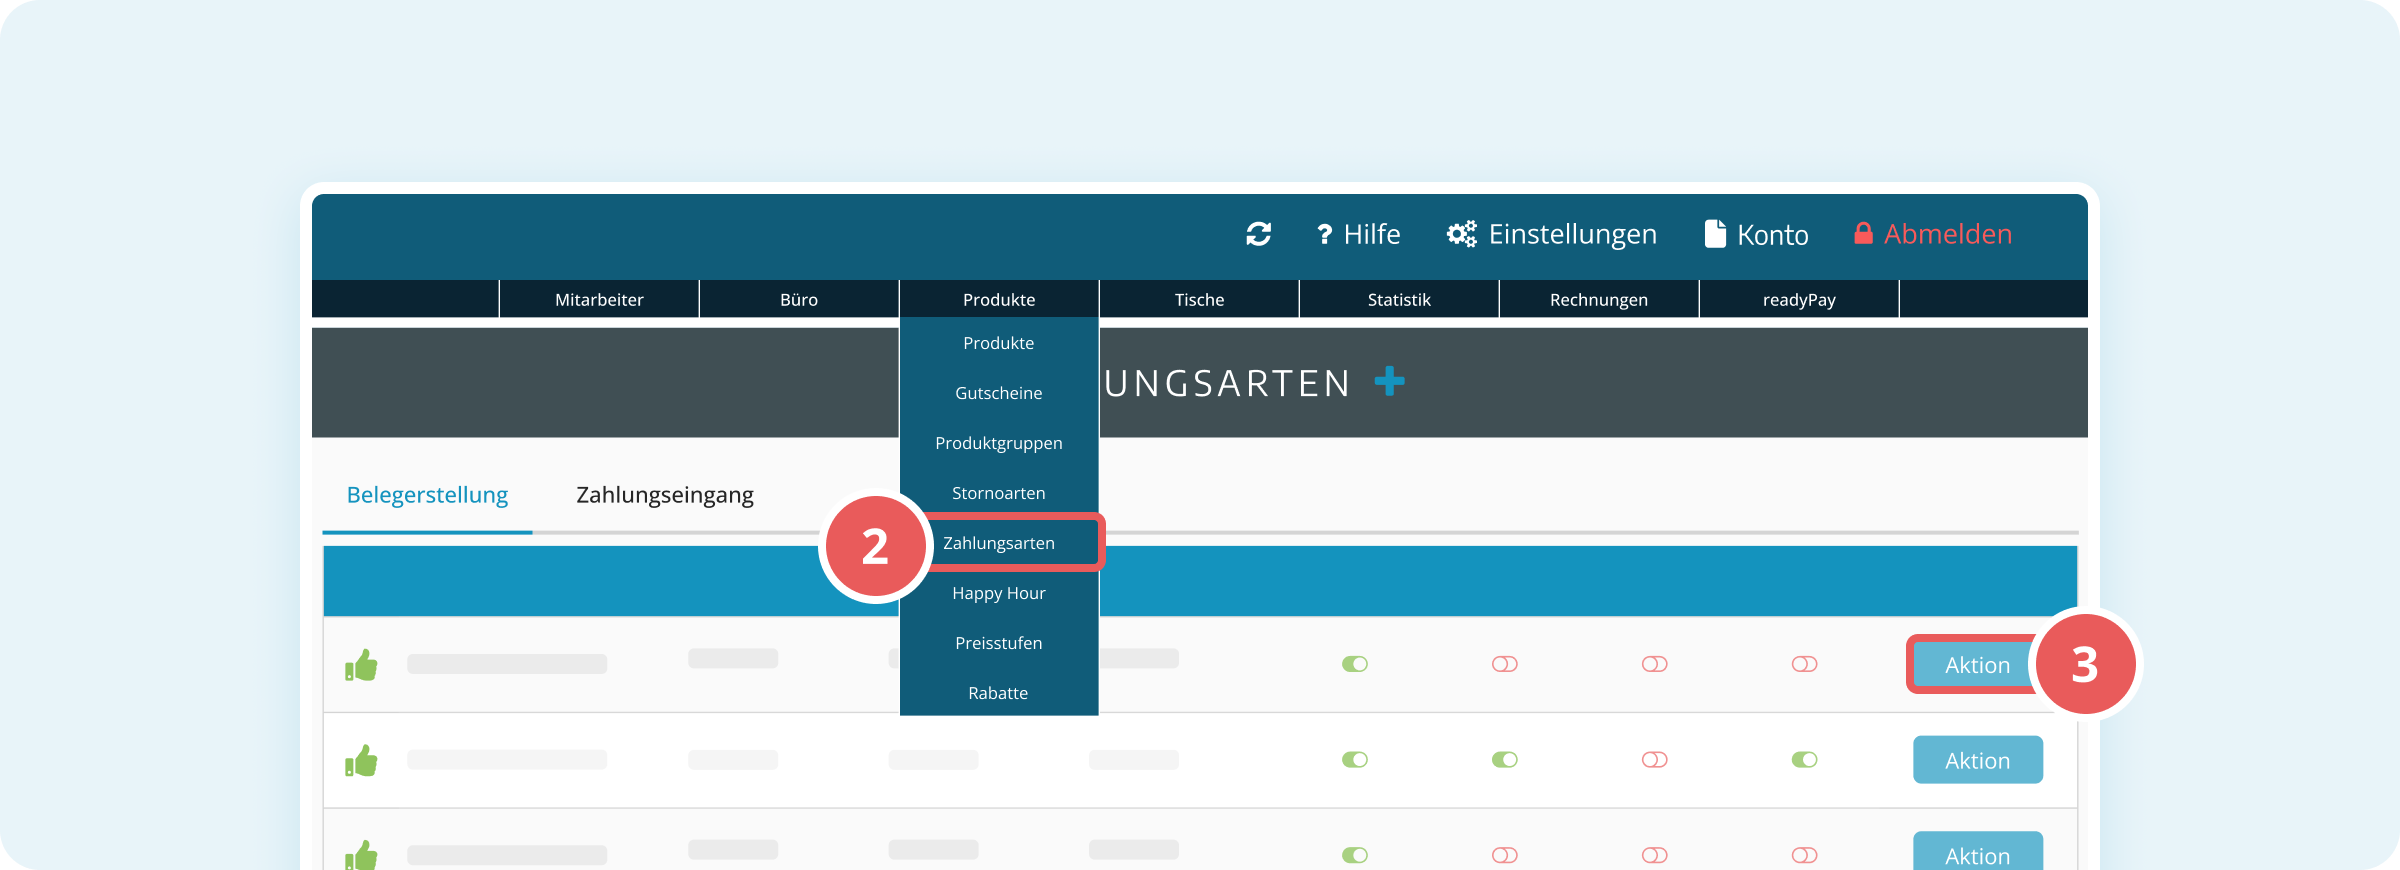Screen dimensions: 2400x870
Task: Select Produkte entry inside the dropdown list
Action: [999, 343]
